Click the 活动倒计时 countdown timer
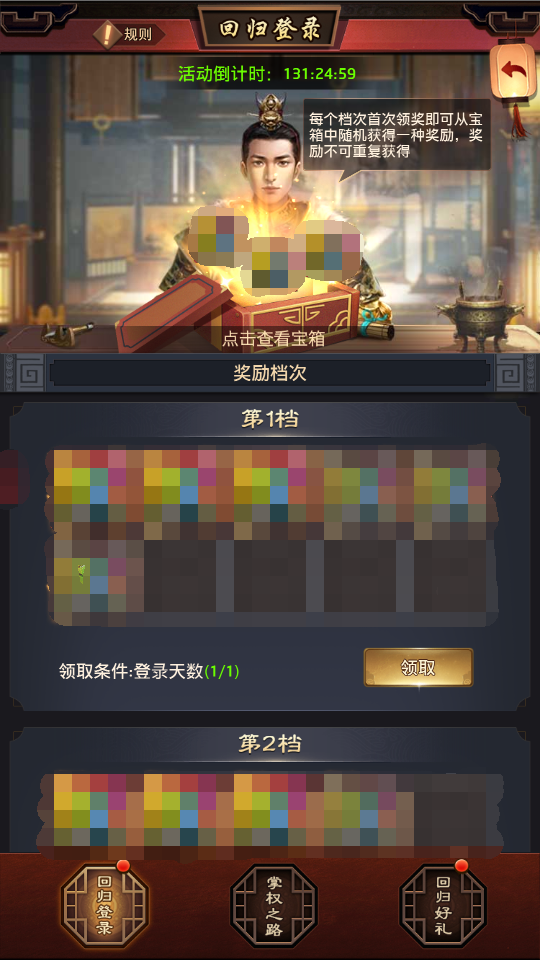The width and height of the screenshot is (540, 960). pos(267,74)
